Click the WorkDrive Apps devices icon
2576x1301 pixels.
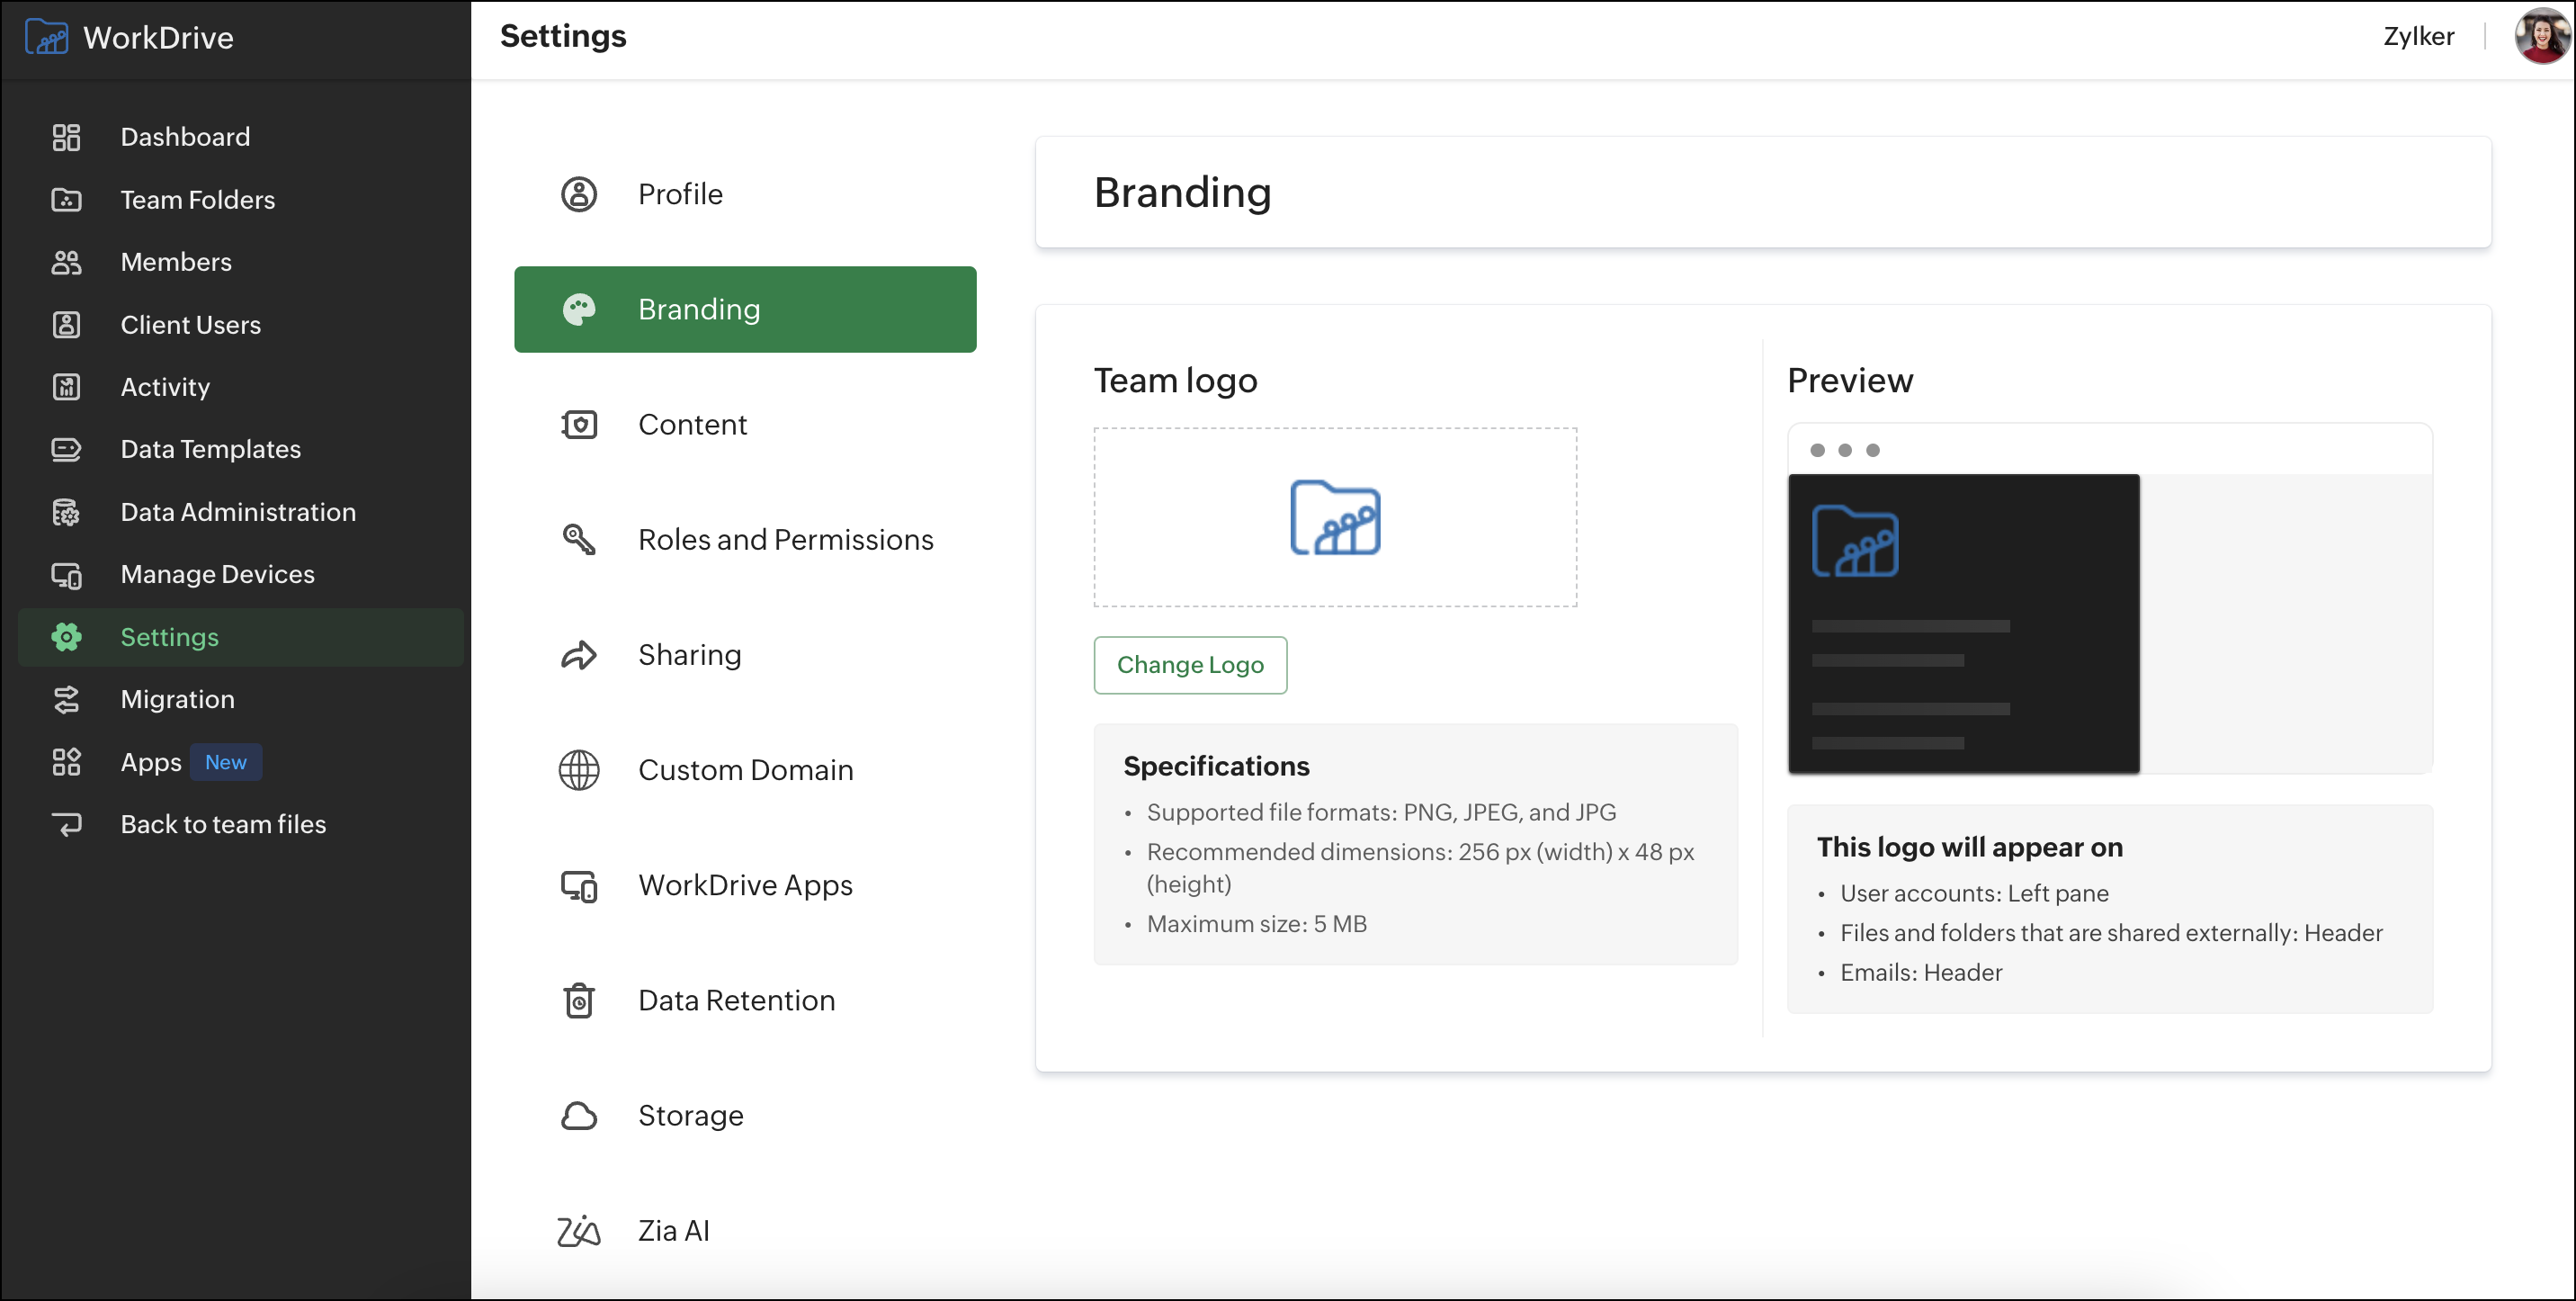point(579,885)
